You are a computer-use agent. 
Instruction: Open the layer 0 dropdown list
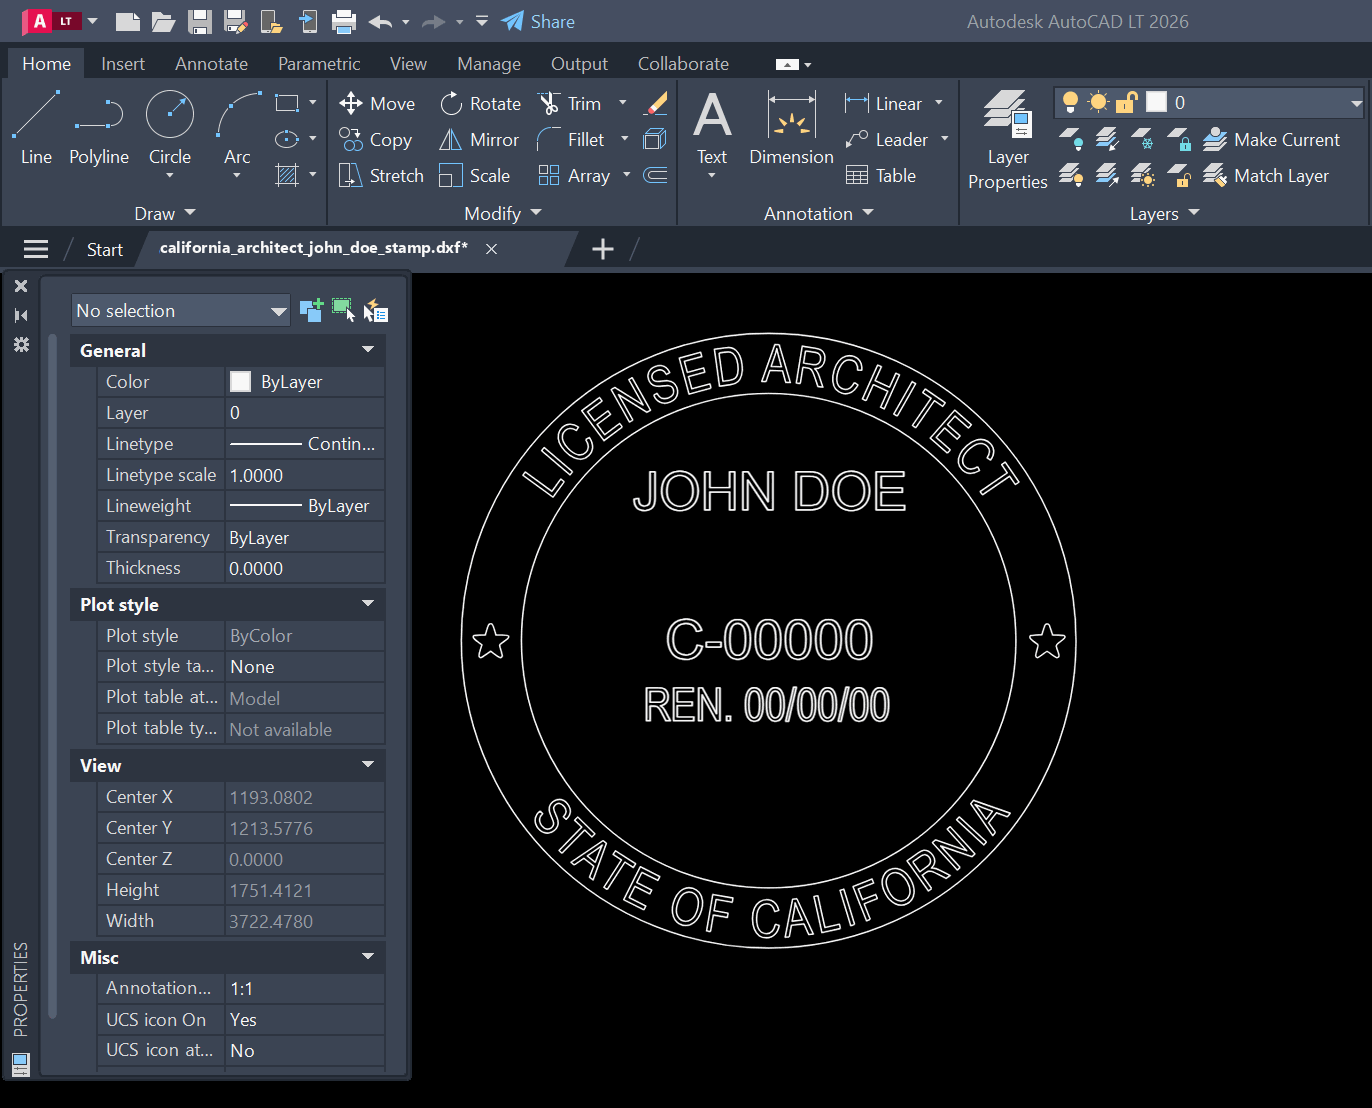coord(1356,102)
